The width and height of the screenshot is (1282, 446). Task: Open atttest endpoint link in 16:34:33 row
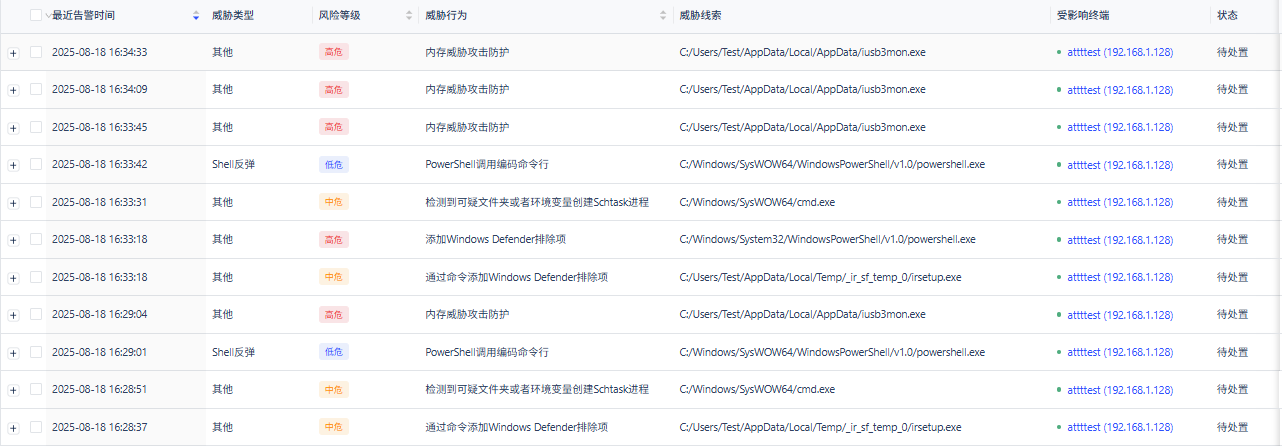[1120, 52]
